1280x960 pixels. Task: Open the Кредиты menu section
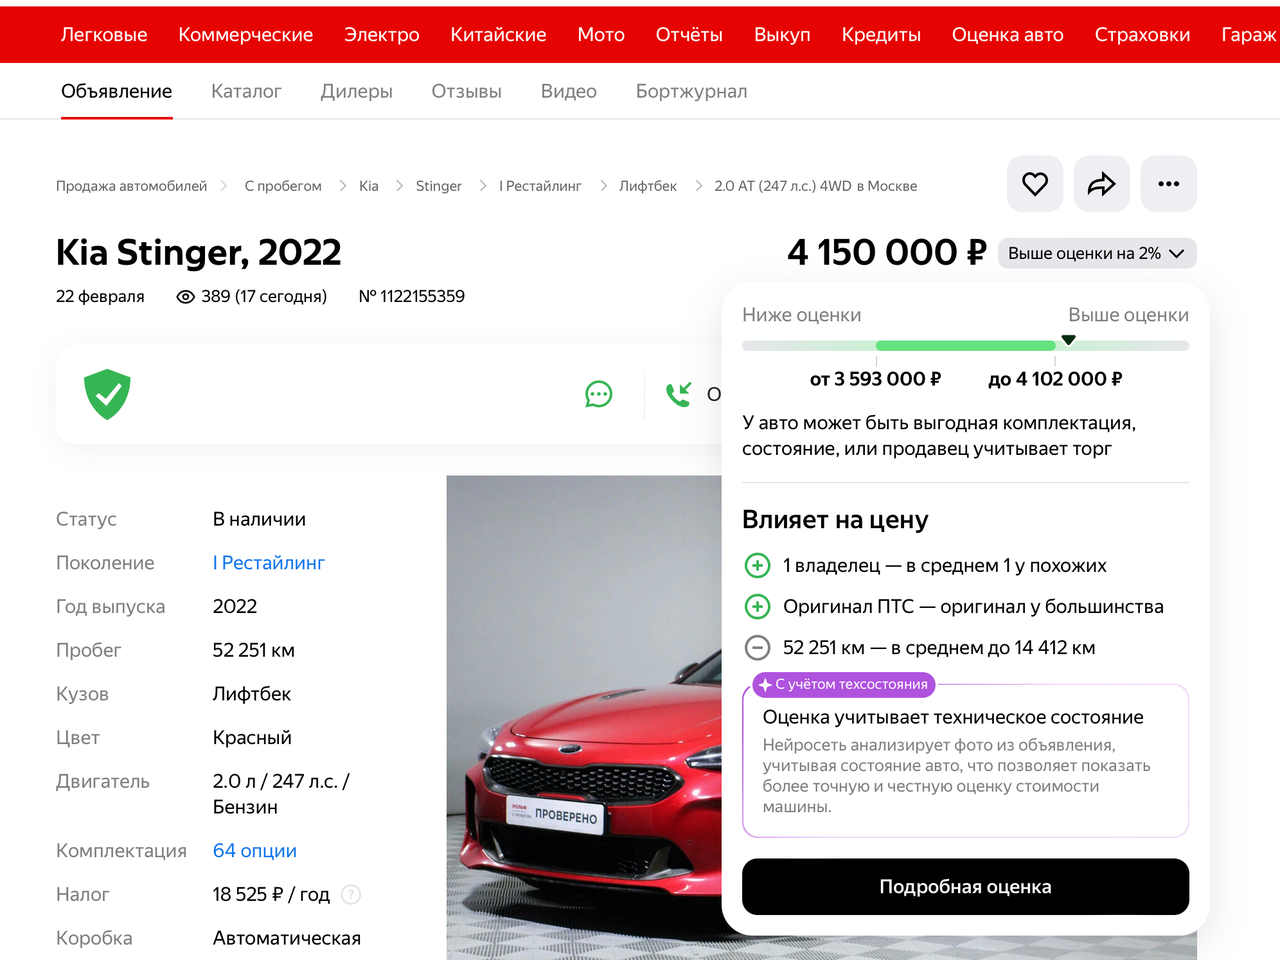coord(881,35)
